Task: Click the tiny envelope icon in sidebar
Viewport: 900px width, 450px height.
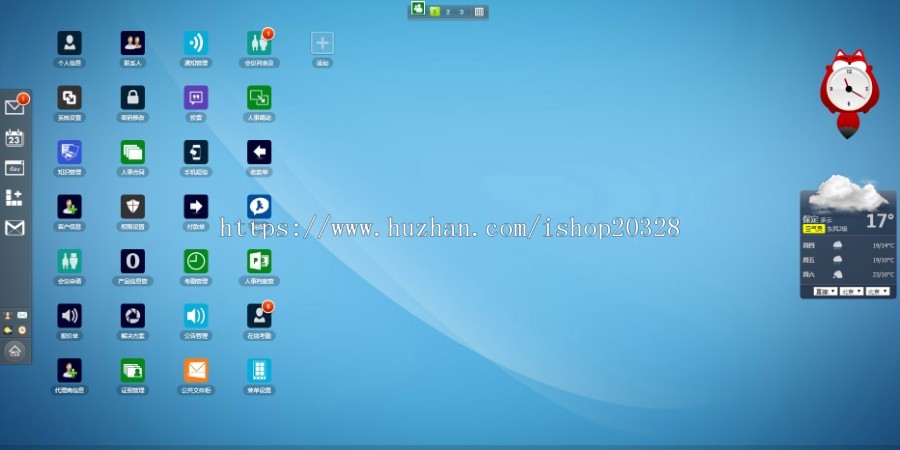Action: pos(22,315)
